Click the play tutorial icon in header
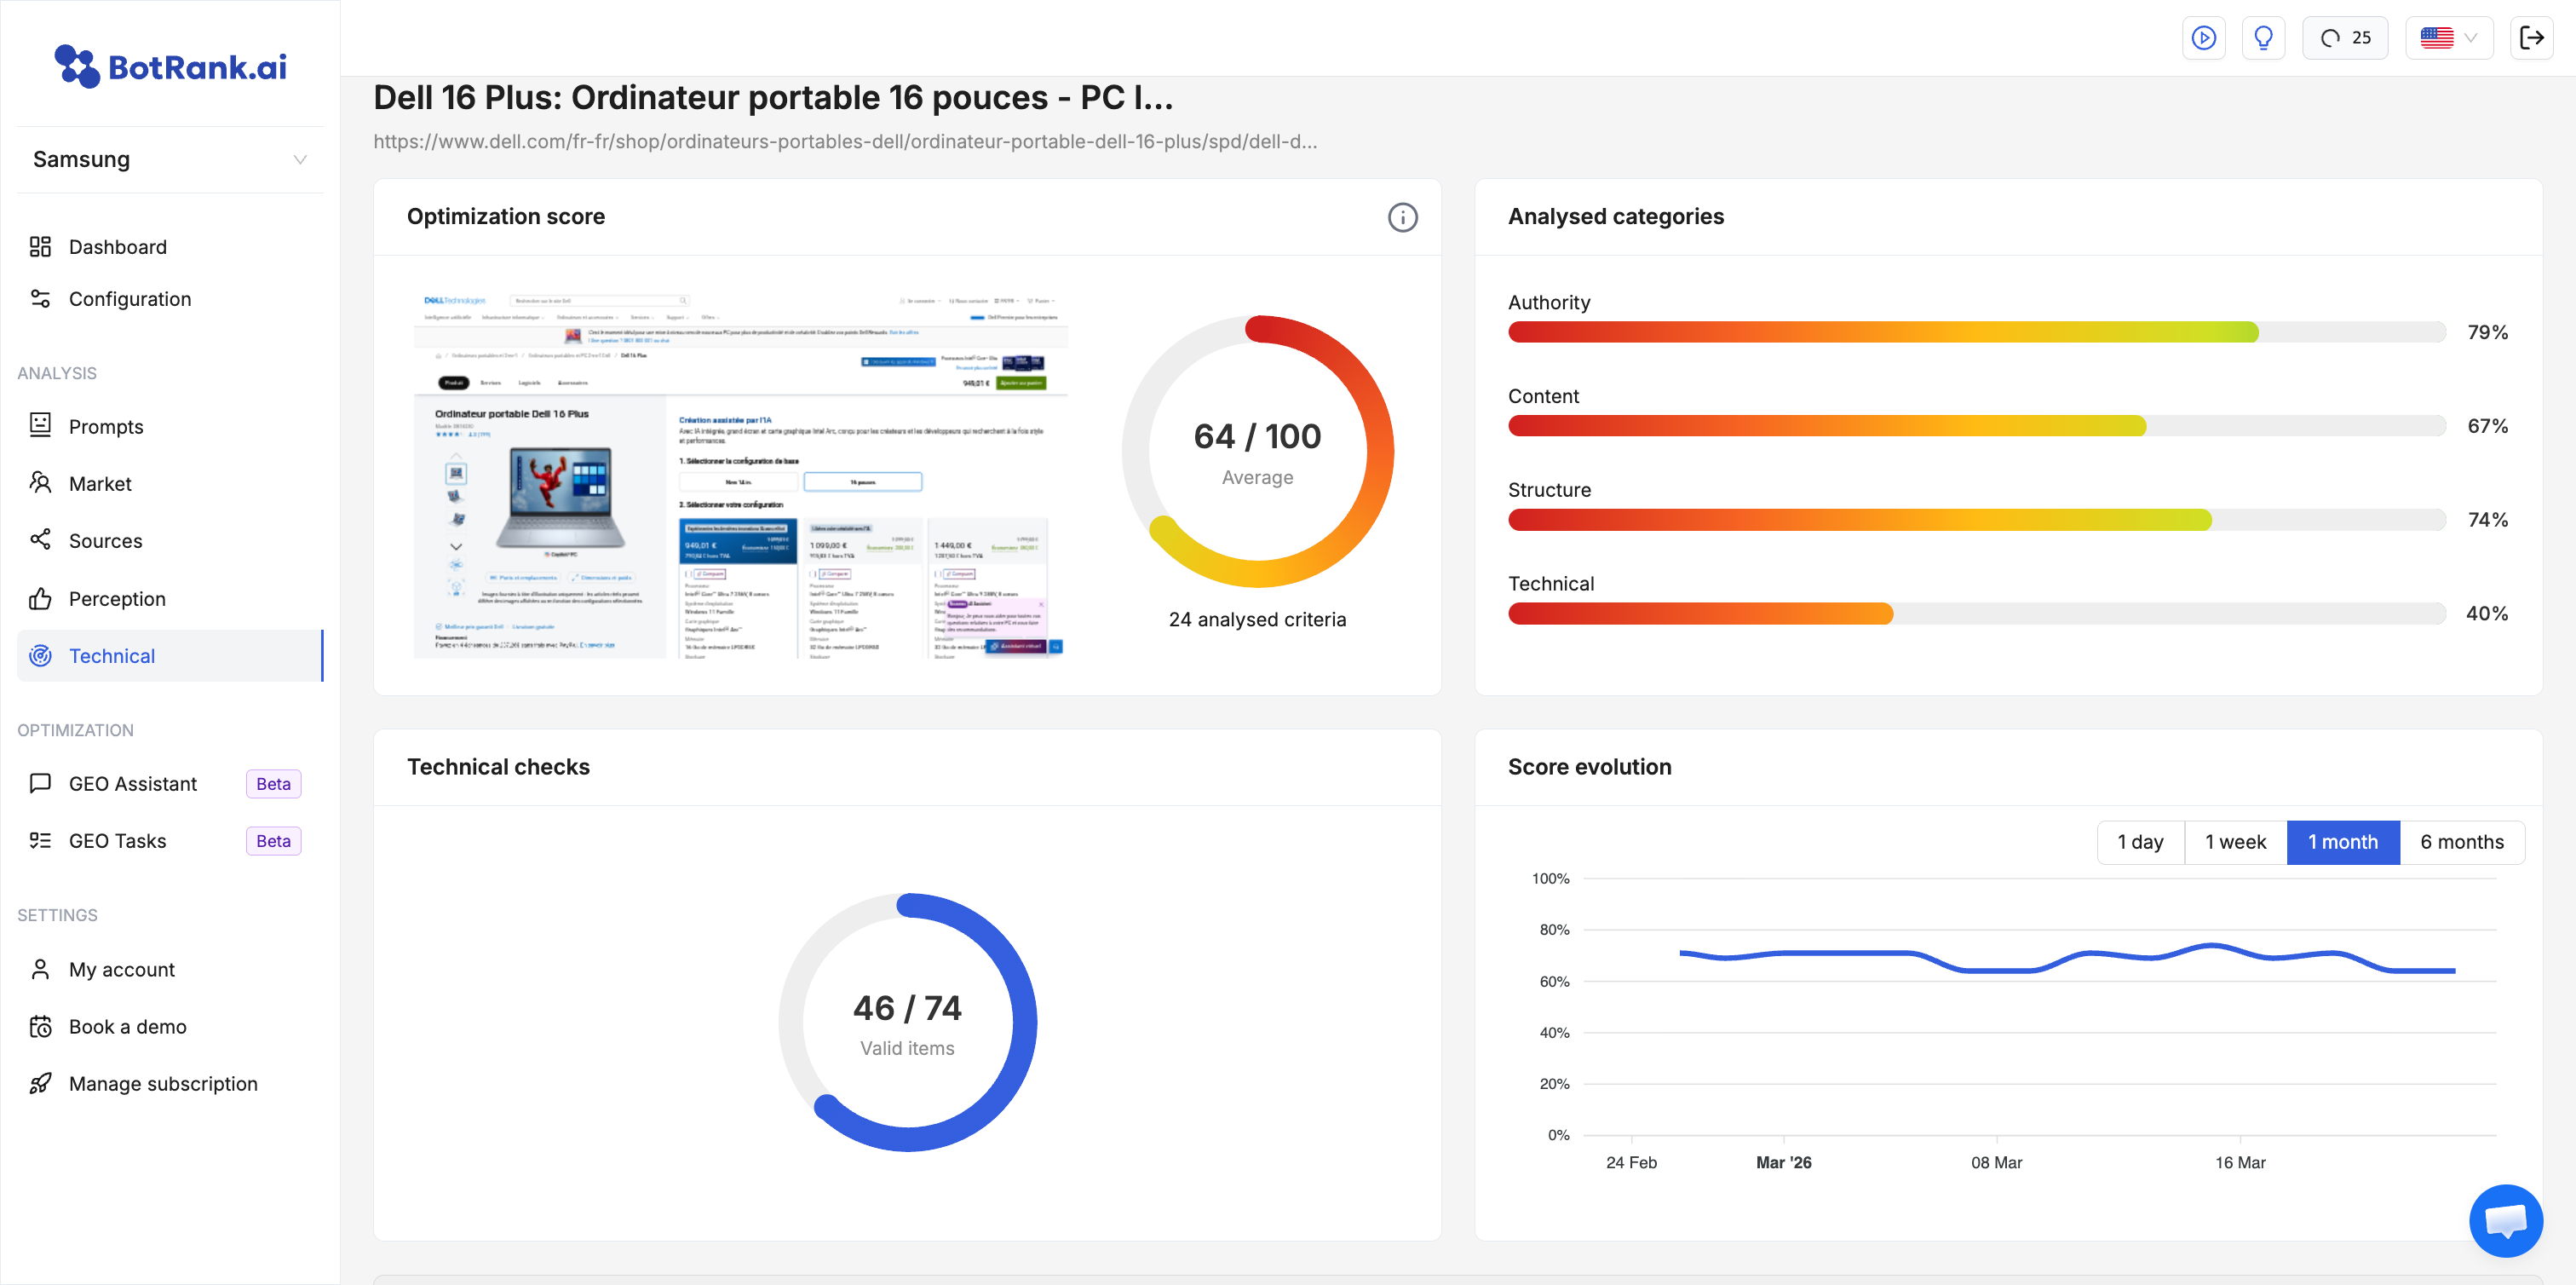This screenshot has width=2576, height=1285. pyautogui.click(x=2203, y=38)
